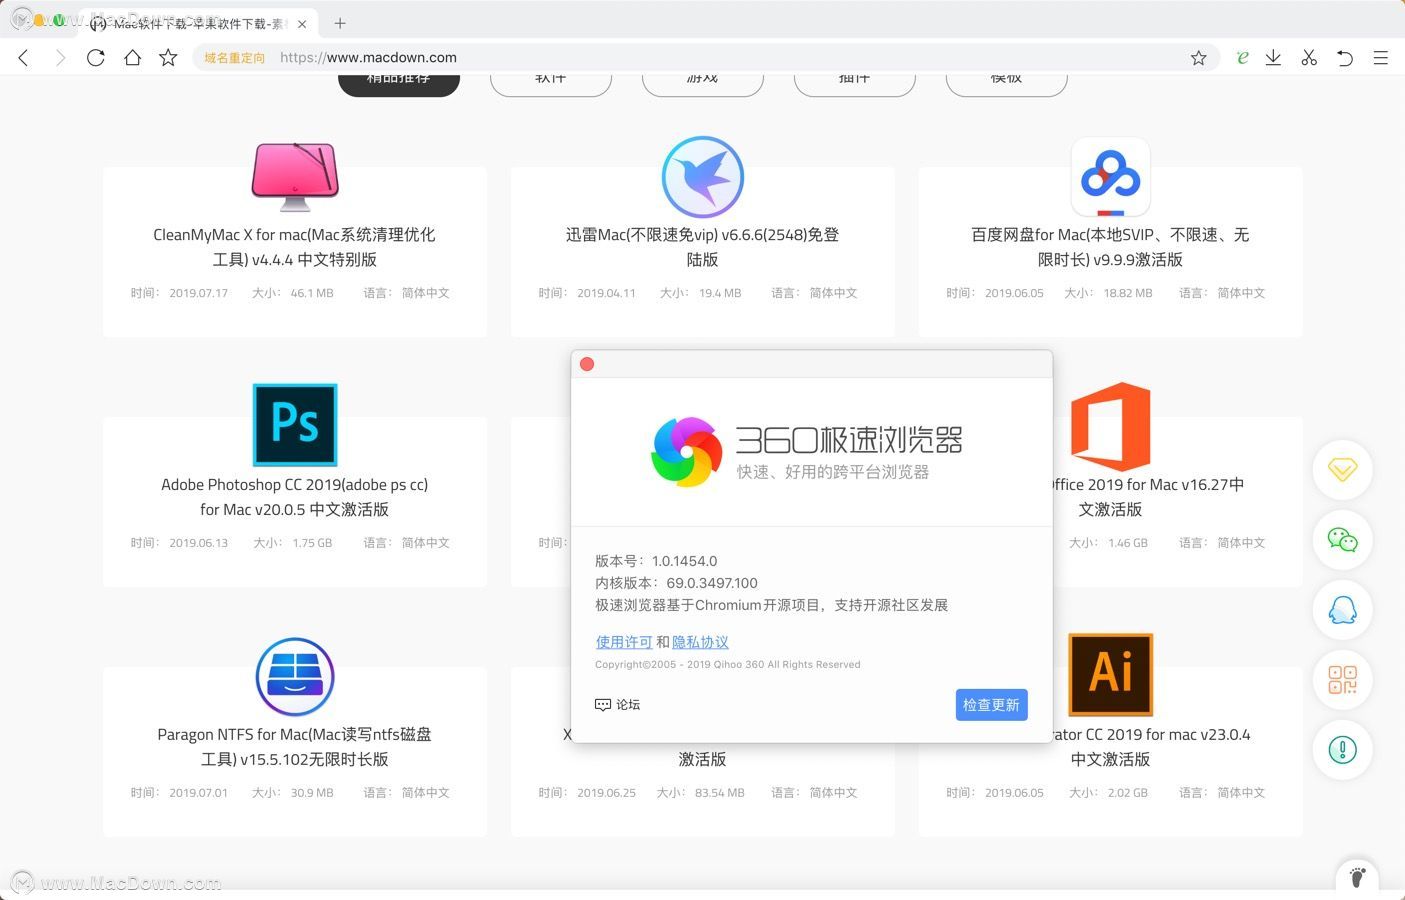Click the 360极速浏览器 dialog heading

tap(849, 439)
